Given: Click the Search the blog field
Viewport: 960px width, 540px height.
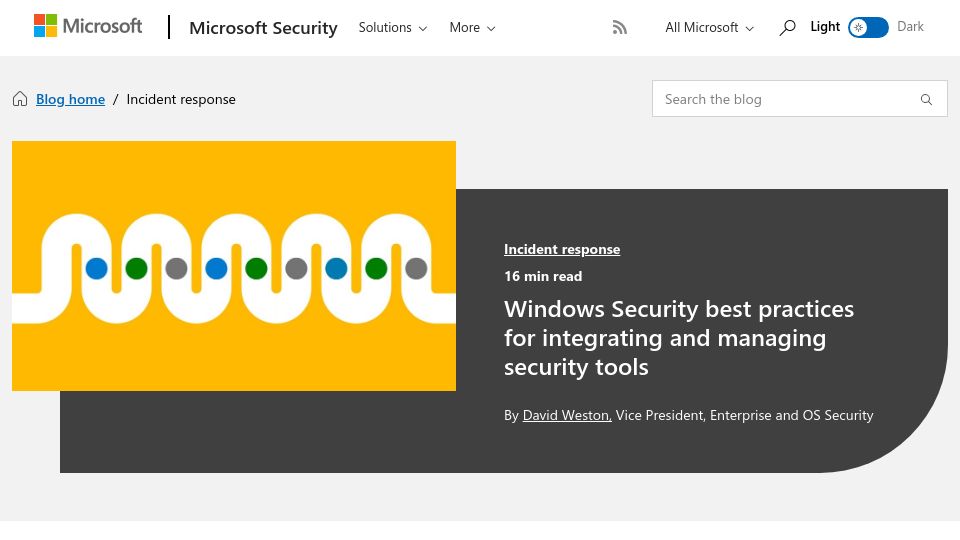Looking at the screenshot, I should (800, 99).
